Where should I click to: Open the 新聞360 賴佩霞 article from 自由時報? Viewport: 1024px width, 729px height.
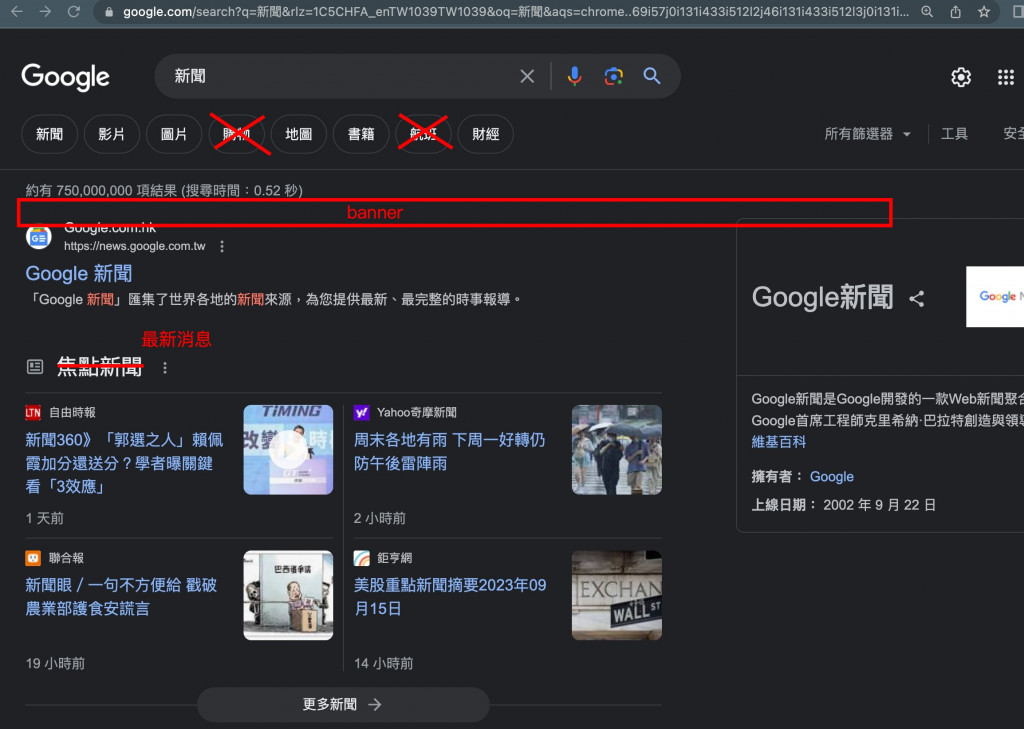click(124, 463)
